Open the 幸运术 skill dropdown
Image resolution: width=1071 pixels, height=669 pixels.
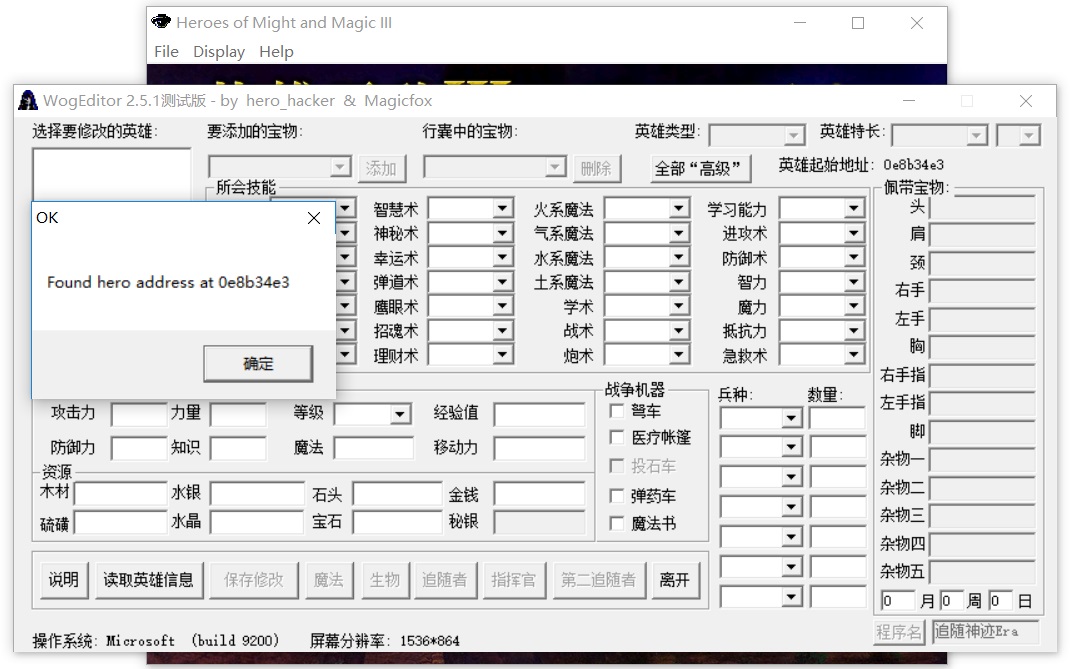[x=502, y=258]
